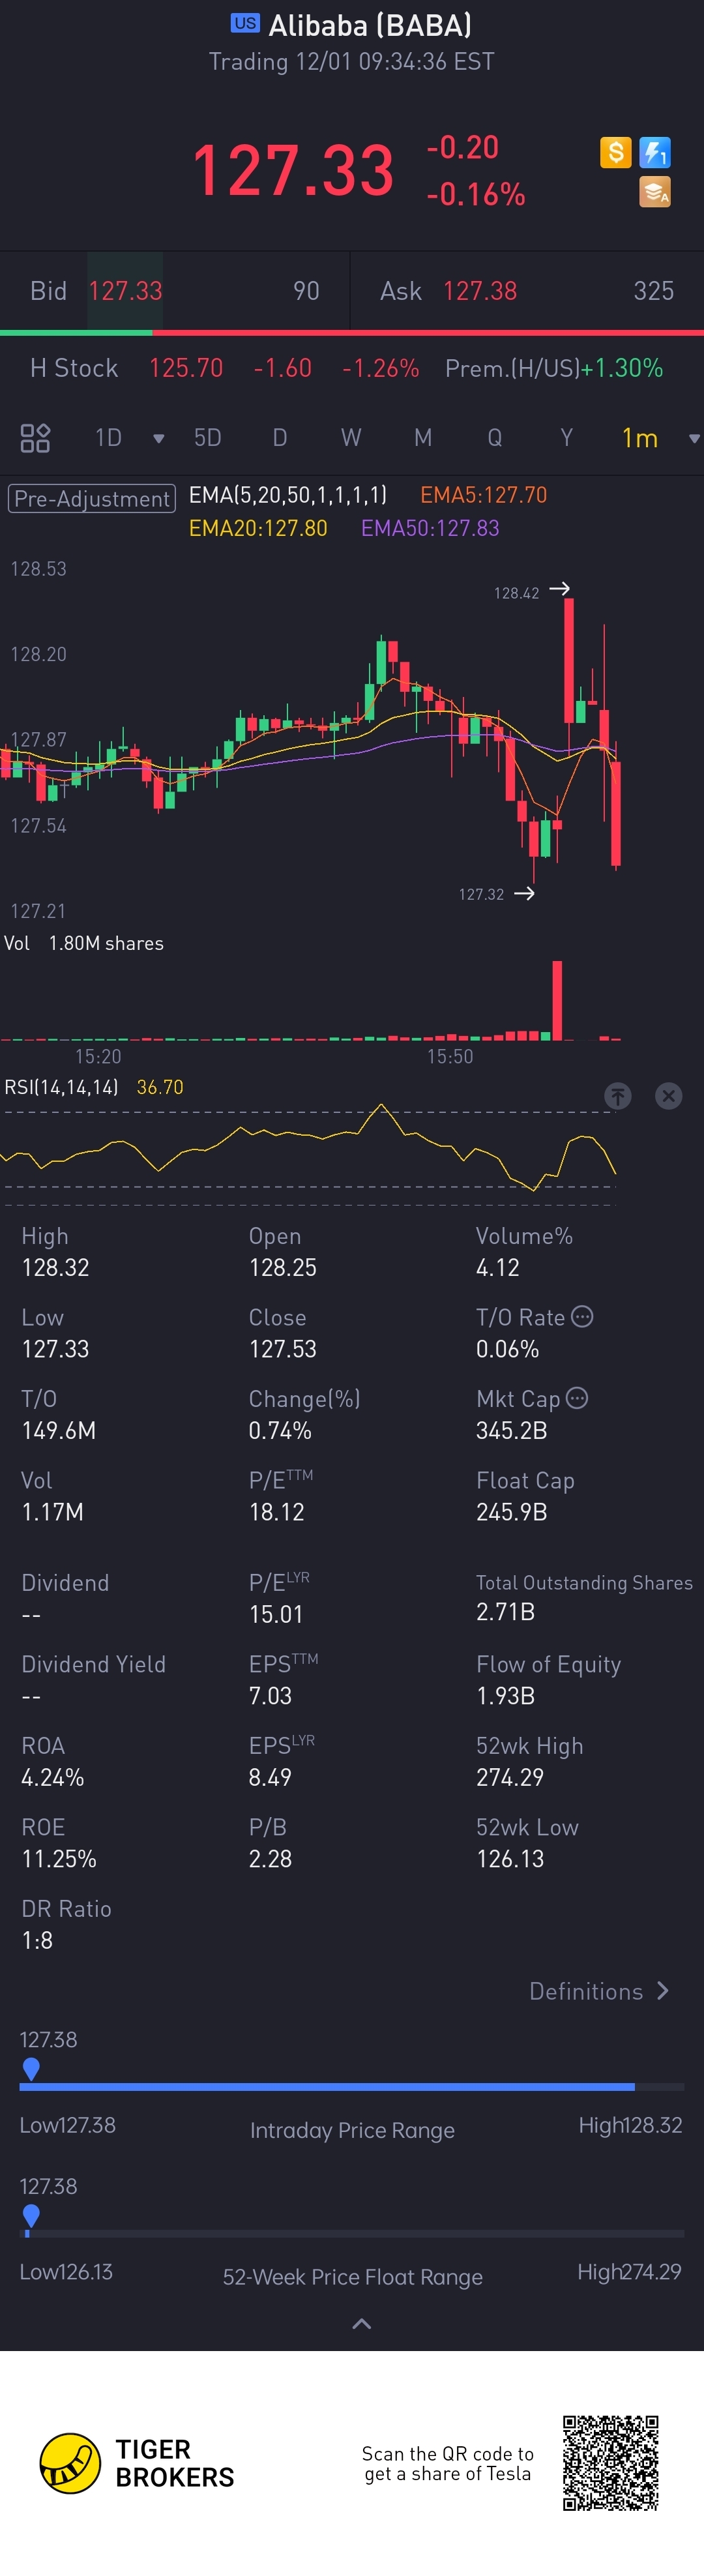Tap the tan stacked layers icon
Image resolution: width=704 pixels, height=2576 pixels.
click(x=655, y=192)
